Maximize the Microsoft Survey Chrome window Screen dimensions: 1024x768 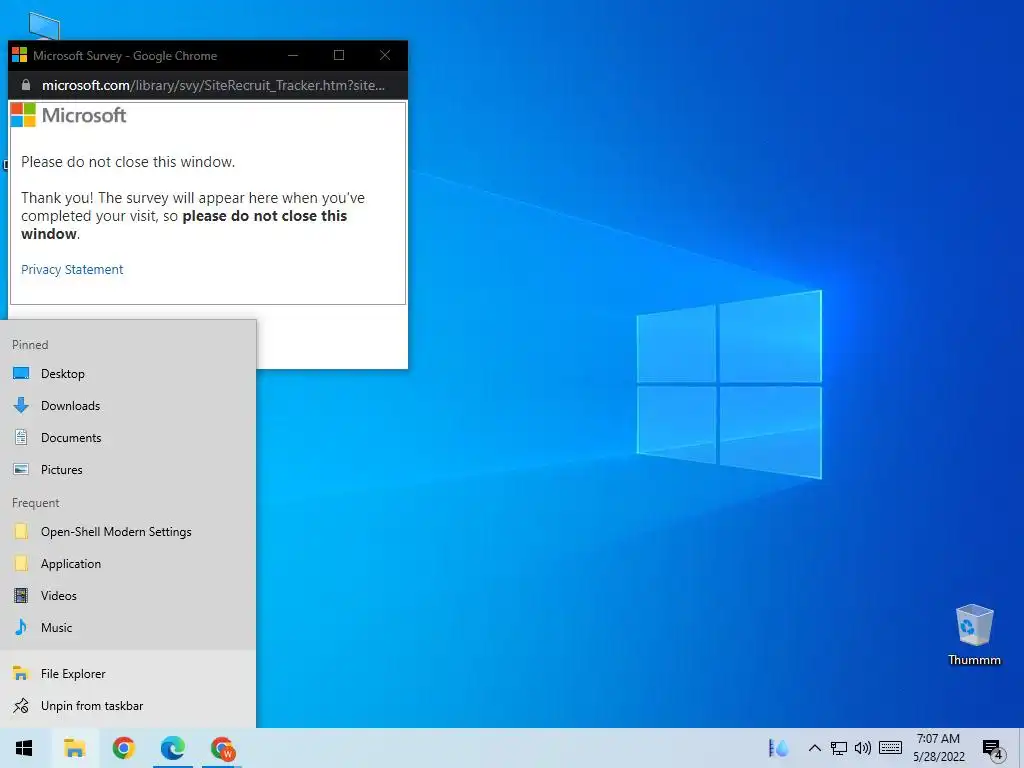coord(339,56)
